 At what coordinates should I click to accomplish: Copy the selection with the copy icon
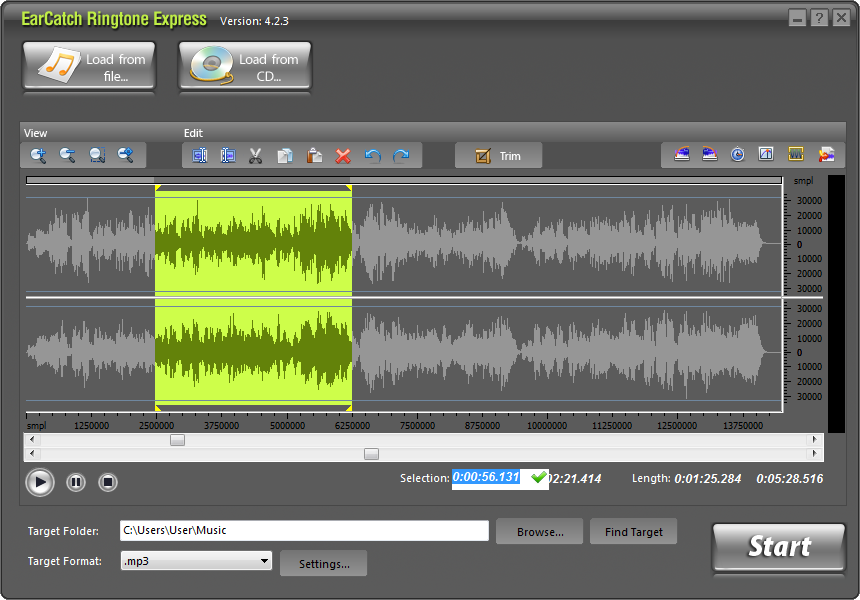[x=285, y=156]
